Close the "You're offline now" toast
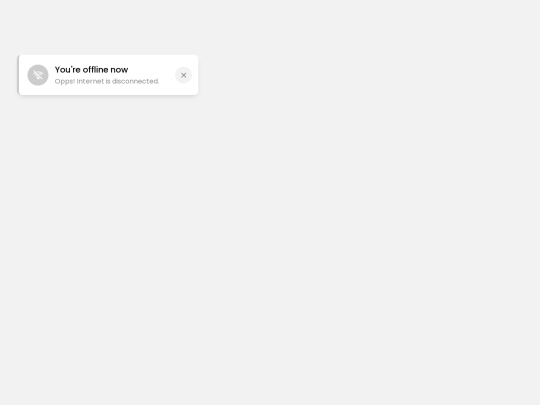Viewport: 540px width, 405px height. tap(183, 75)
